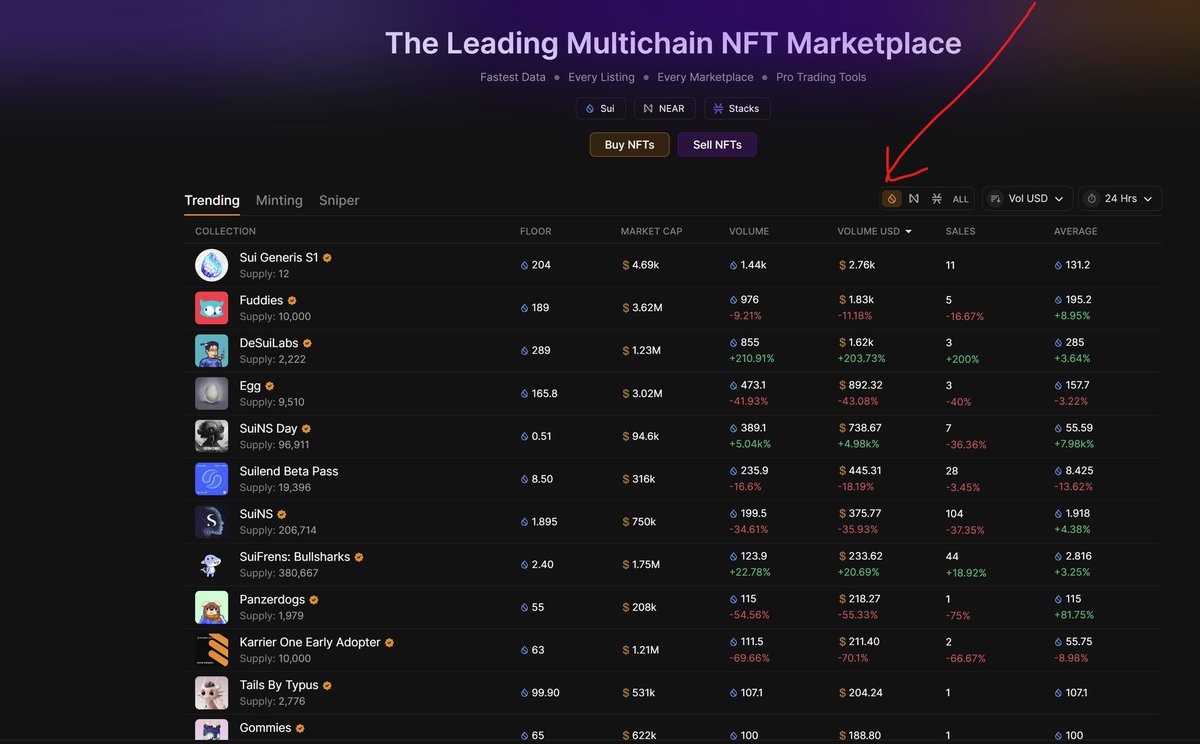The image size is (1200, 744).
Task: Click verified badge next to SuiFrens: Bullsharks
Action: 359,557
